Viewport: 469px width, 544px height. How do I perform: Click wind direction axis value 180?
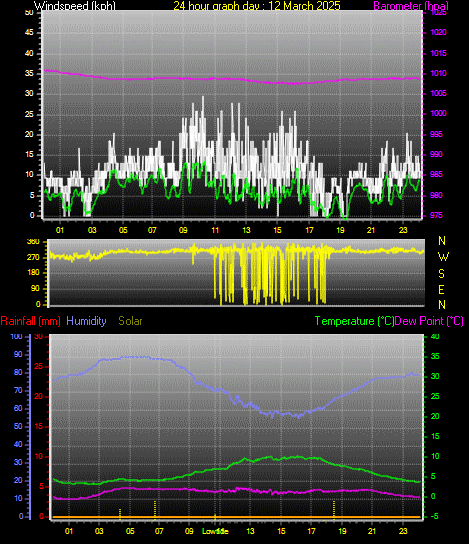pyautogui.click(x=34, y=273)
